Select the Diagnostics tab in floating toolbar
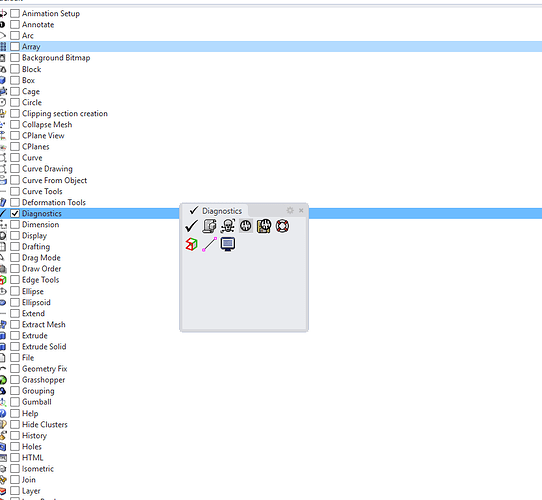 coord(216,211)
